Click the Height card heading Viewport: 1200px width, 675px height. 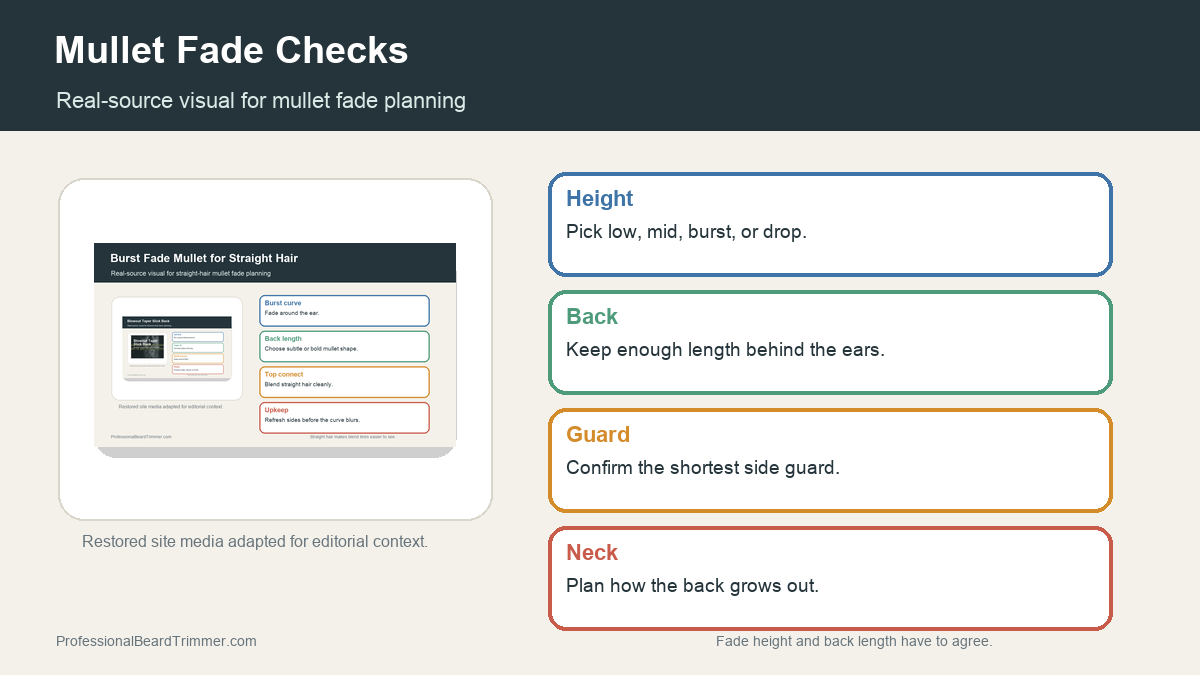[599, 198]
